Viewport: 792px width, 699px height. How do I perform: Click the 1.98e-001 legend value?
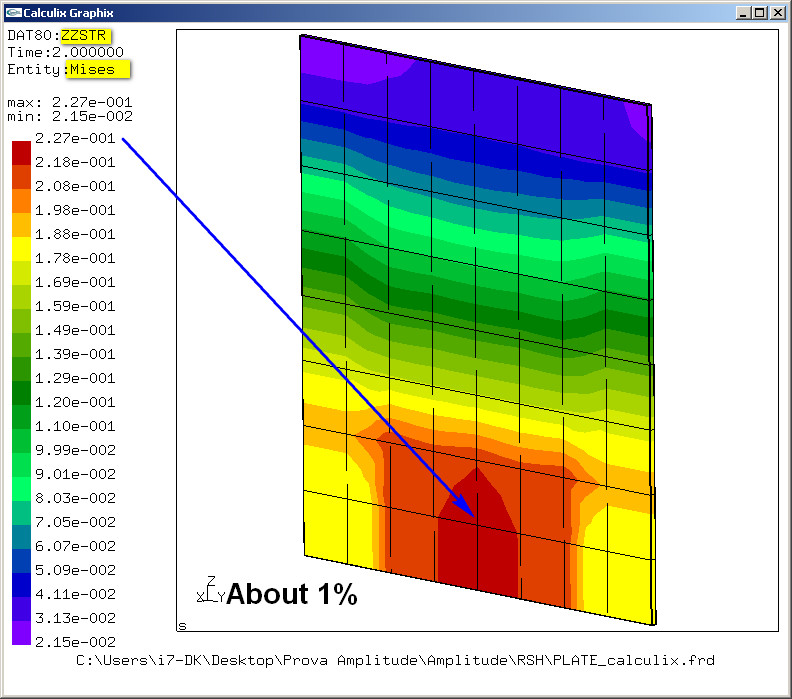tap(75, 210)
